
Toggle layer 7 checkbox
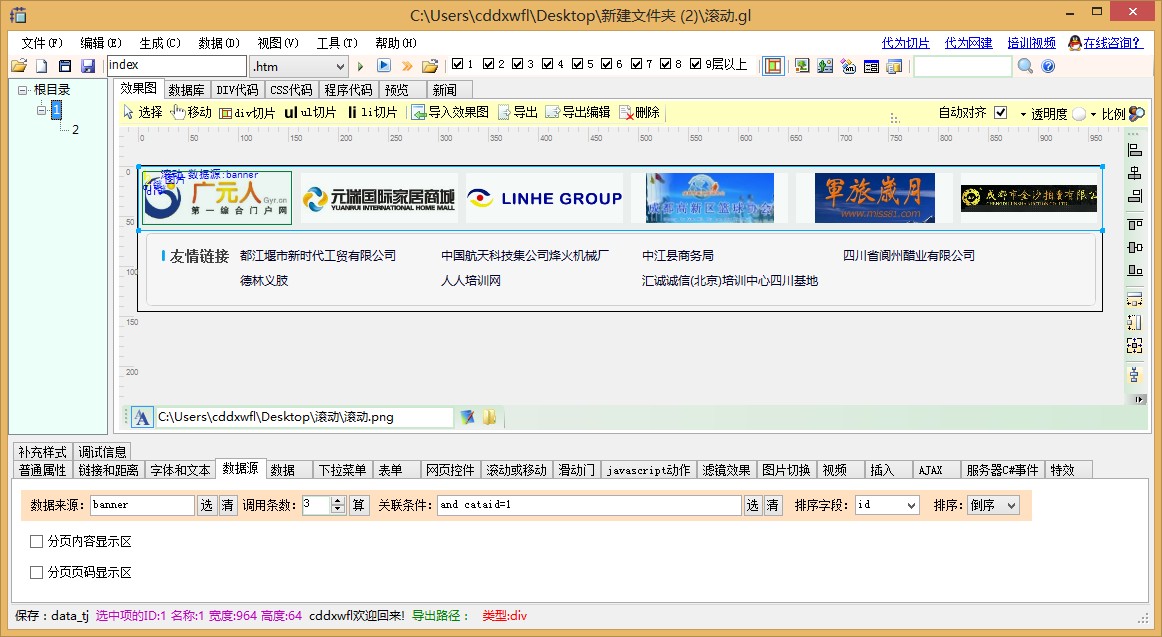[636, 64]
